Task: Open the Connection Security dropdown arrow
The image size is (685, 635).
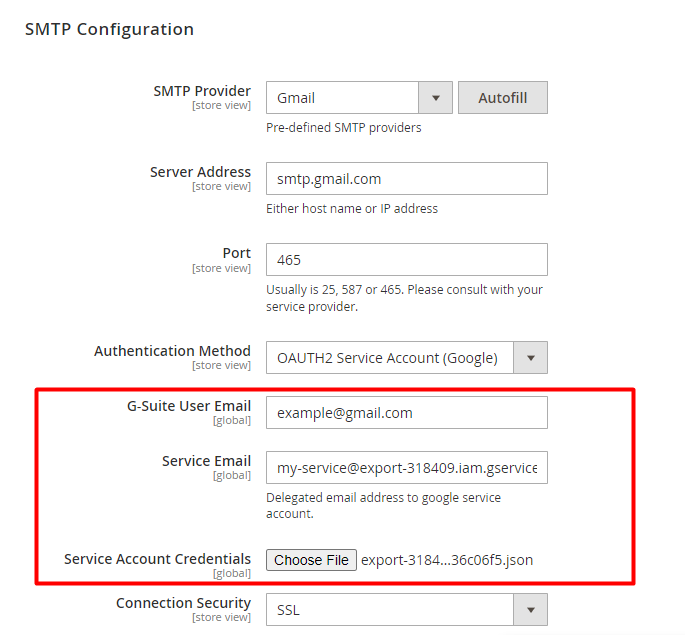Action: (x=530, y=610)
